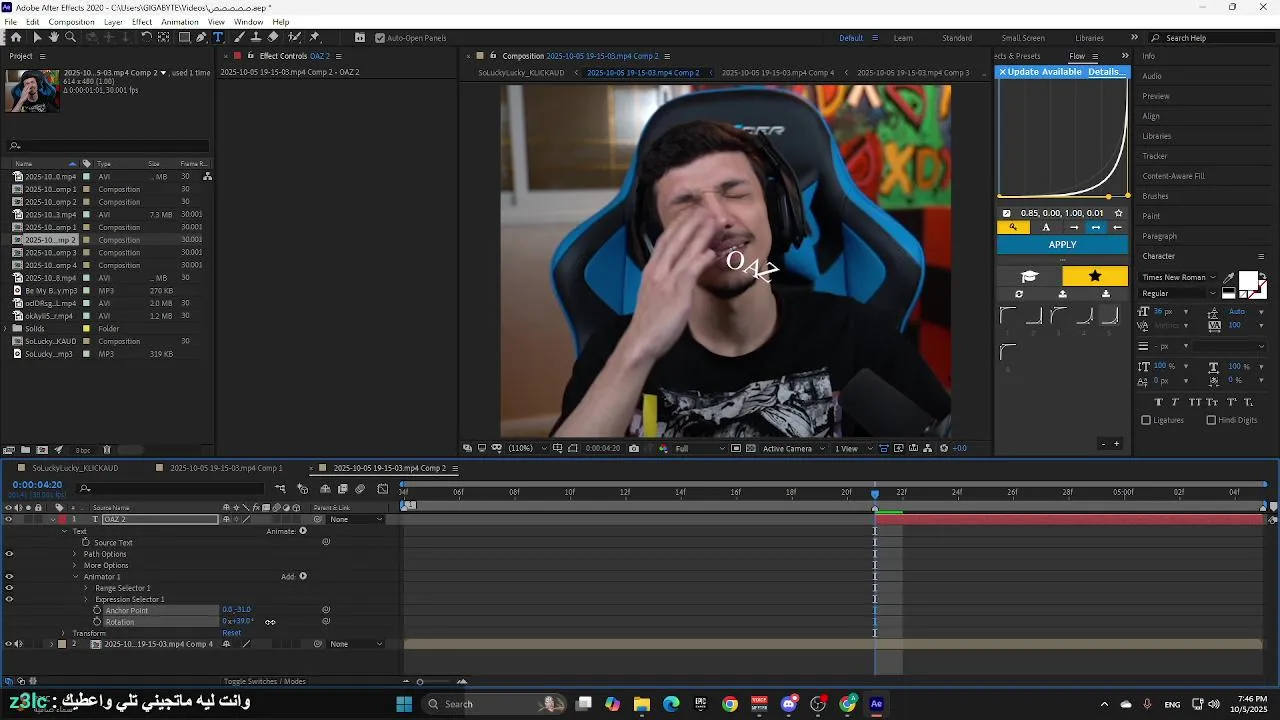The width and height of the screenshot is (1280, 720).
Task: Select the Hand tool
Action: point(53,37)
